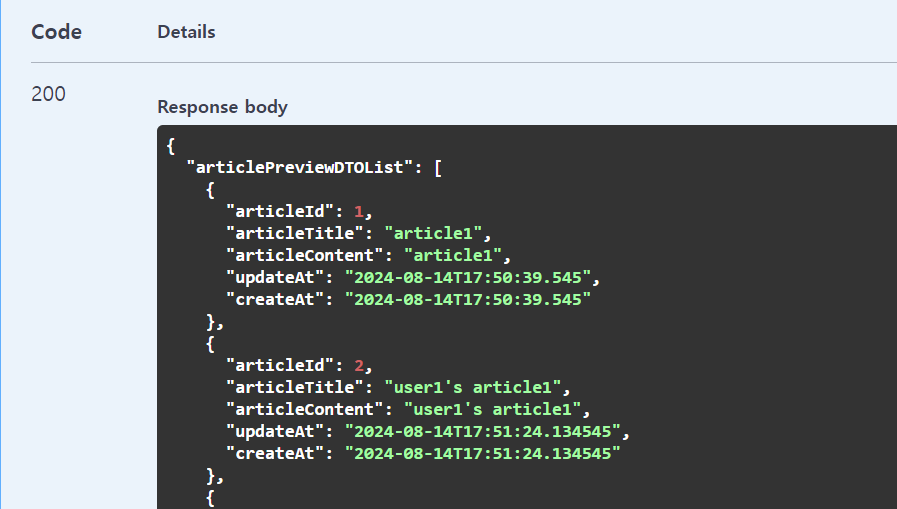Click the first updateAt timestamp ending 39.545
Screen dimensions: 897x509
[468, 277]
